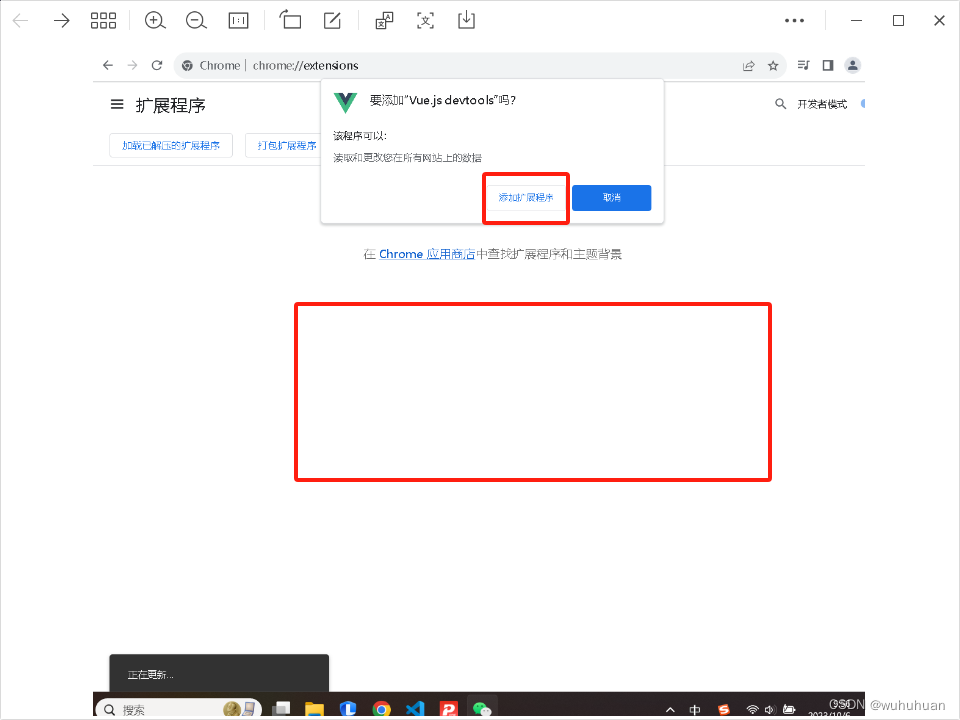Click the volume speaker tray icon
Viewport: 960px width, 720px height.
tap(770, 710)
